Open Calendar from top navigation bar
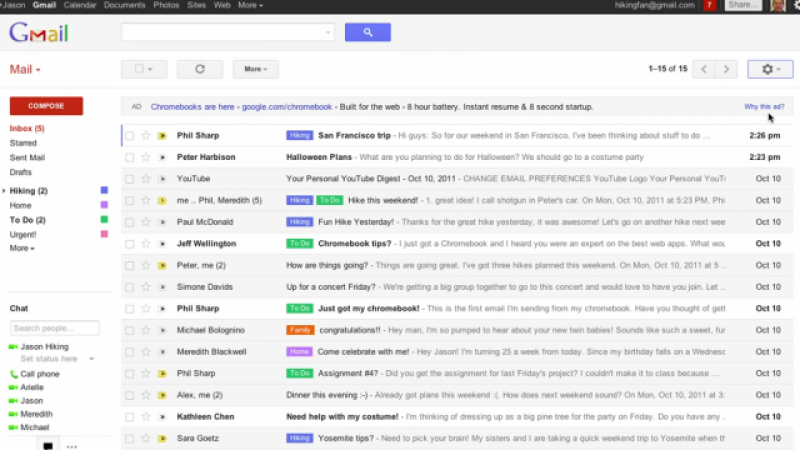 79,5
